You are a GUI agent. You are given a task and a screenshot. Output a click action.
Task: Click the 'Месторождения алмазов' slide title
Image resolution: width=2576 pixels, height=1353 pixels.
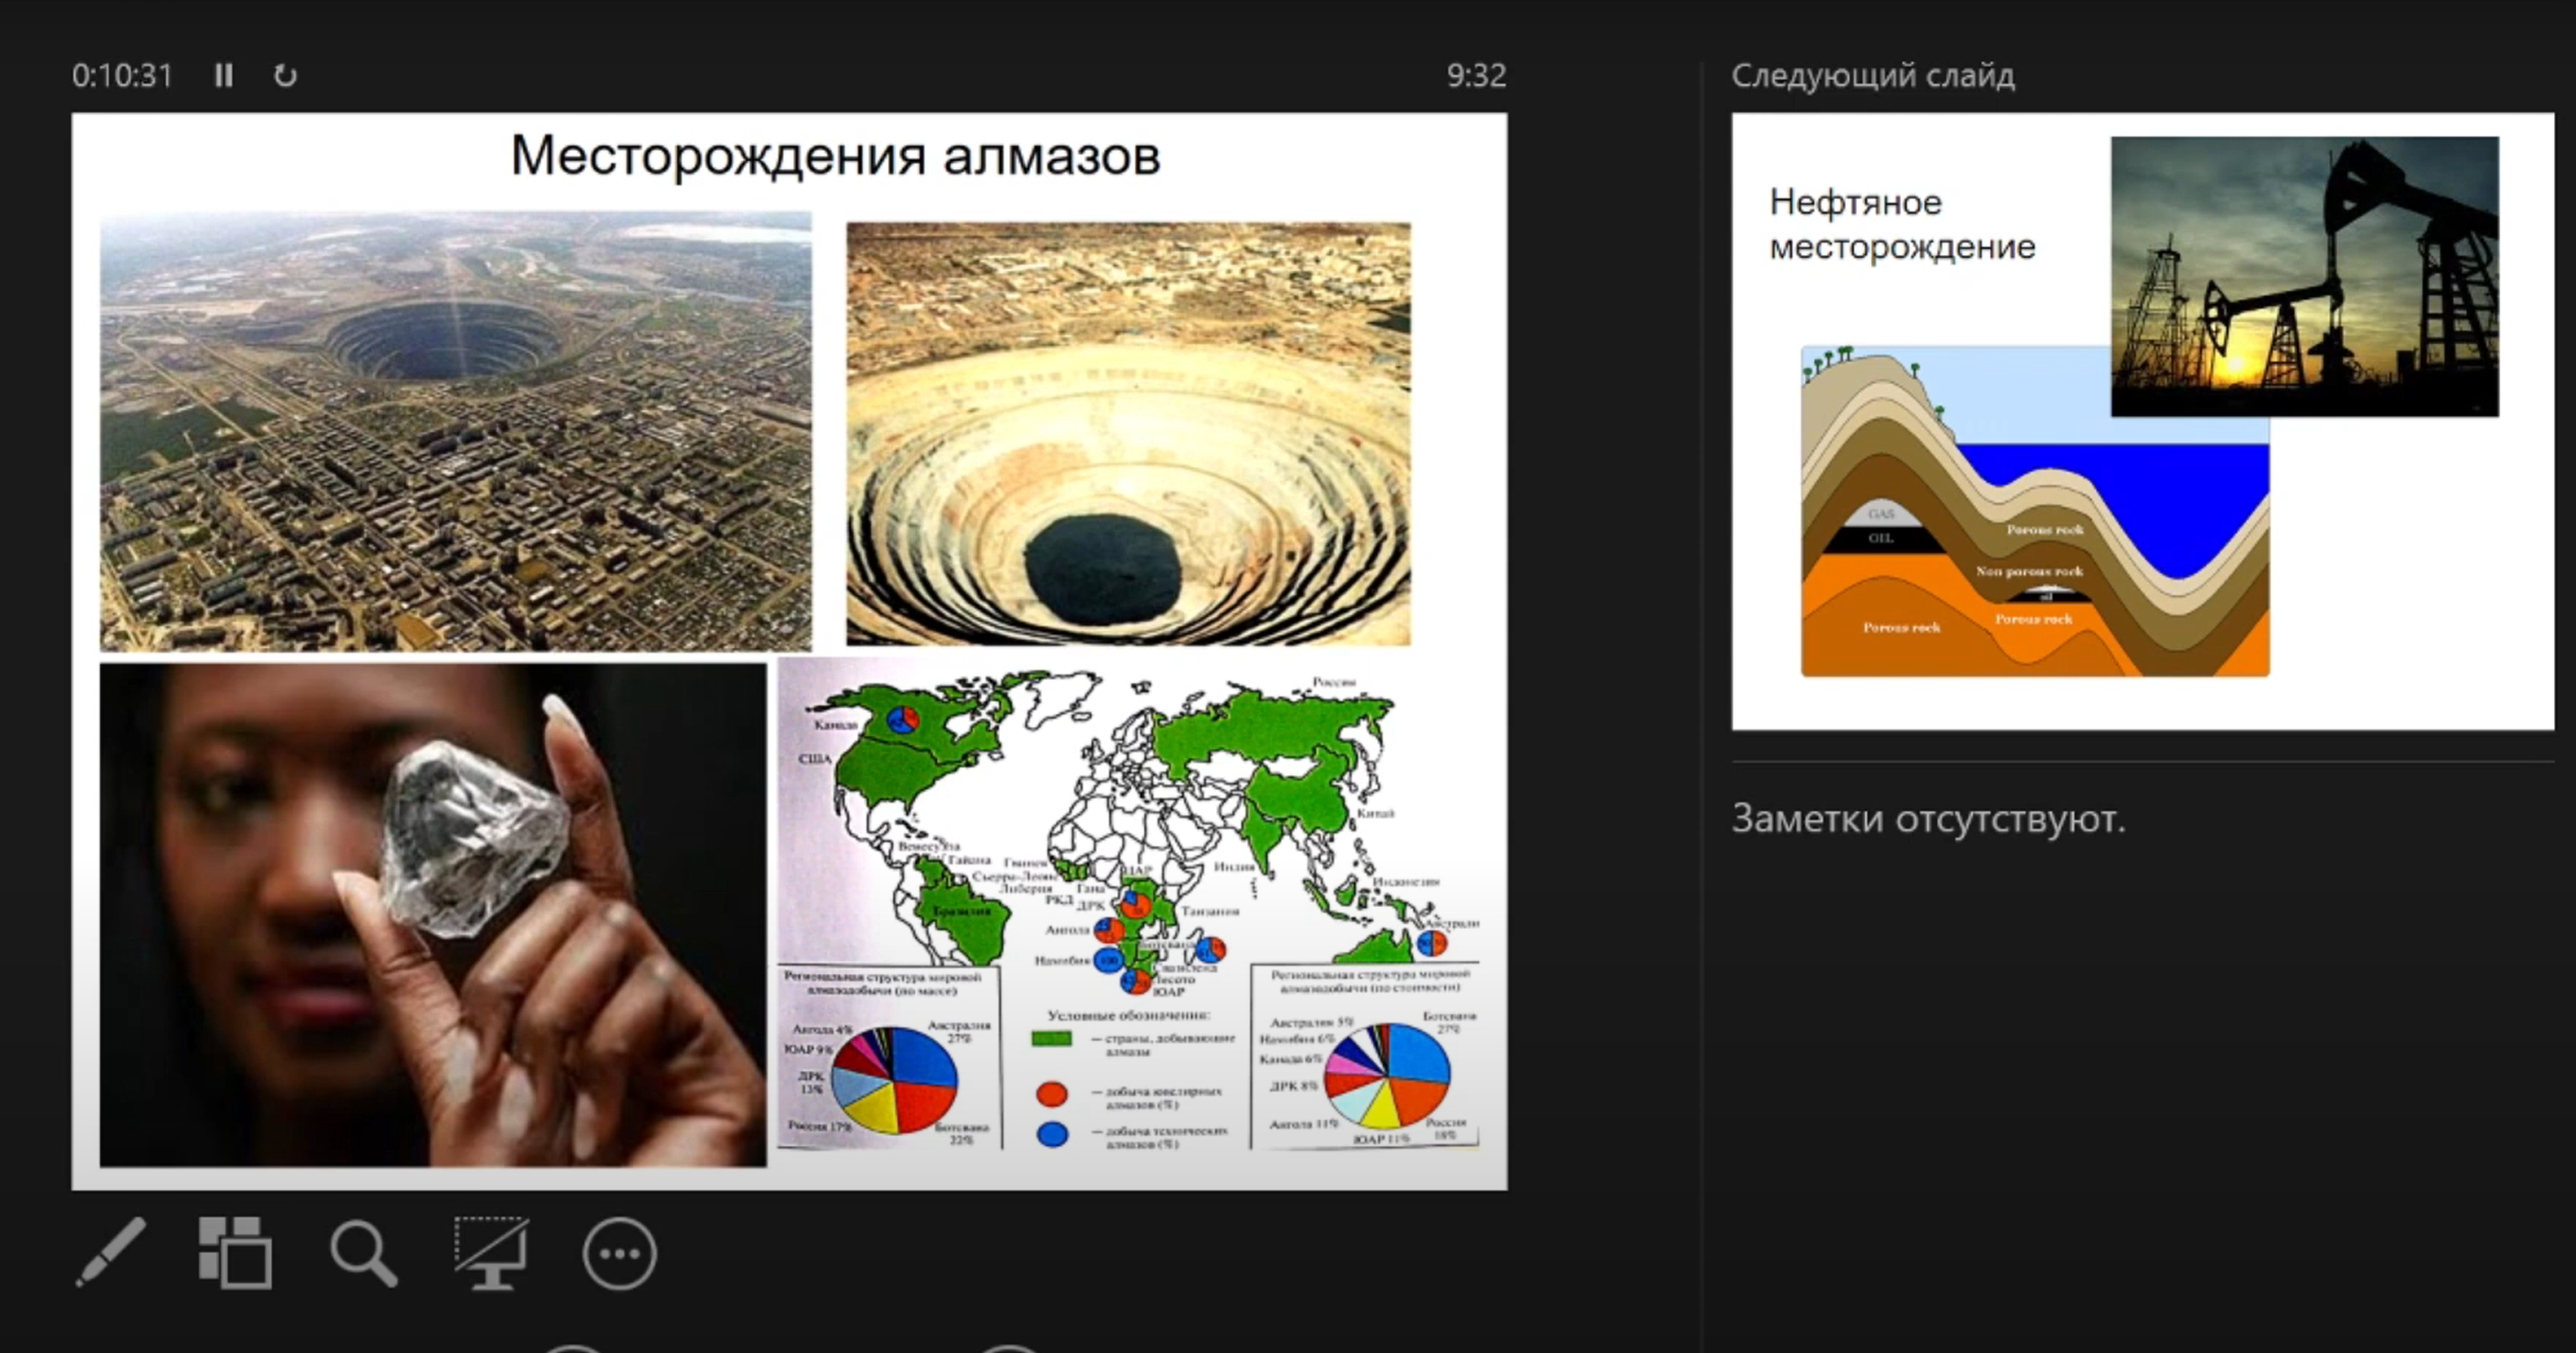click(835, 156)
